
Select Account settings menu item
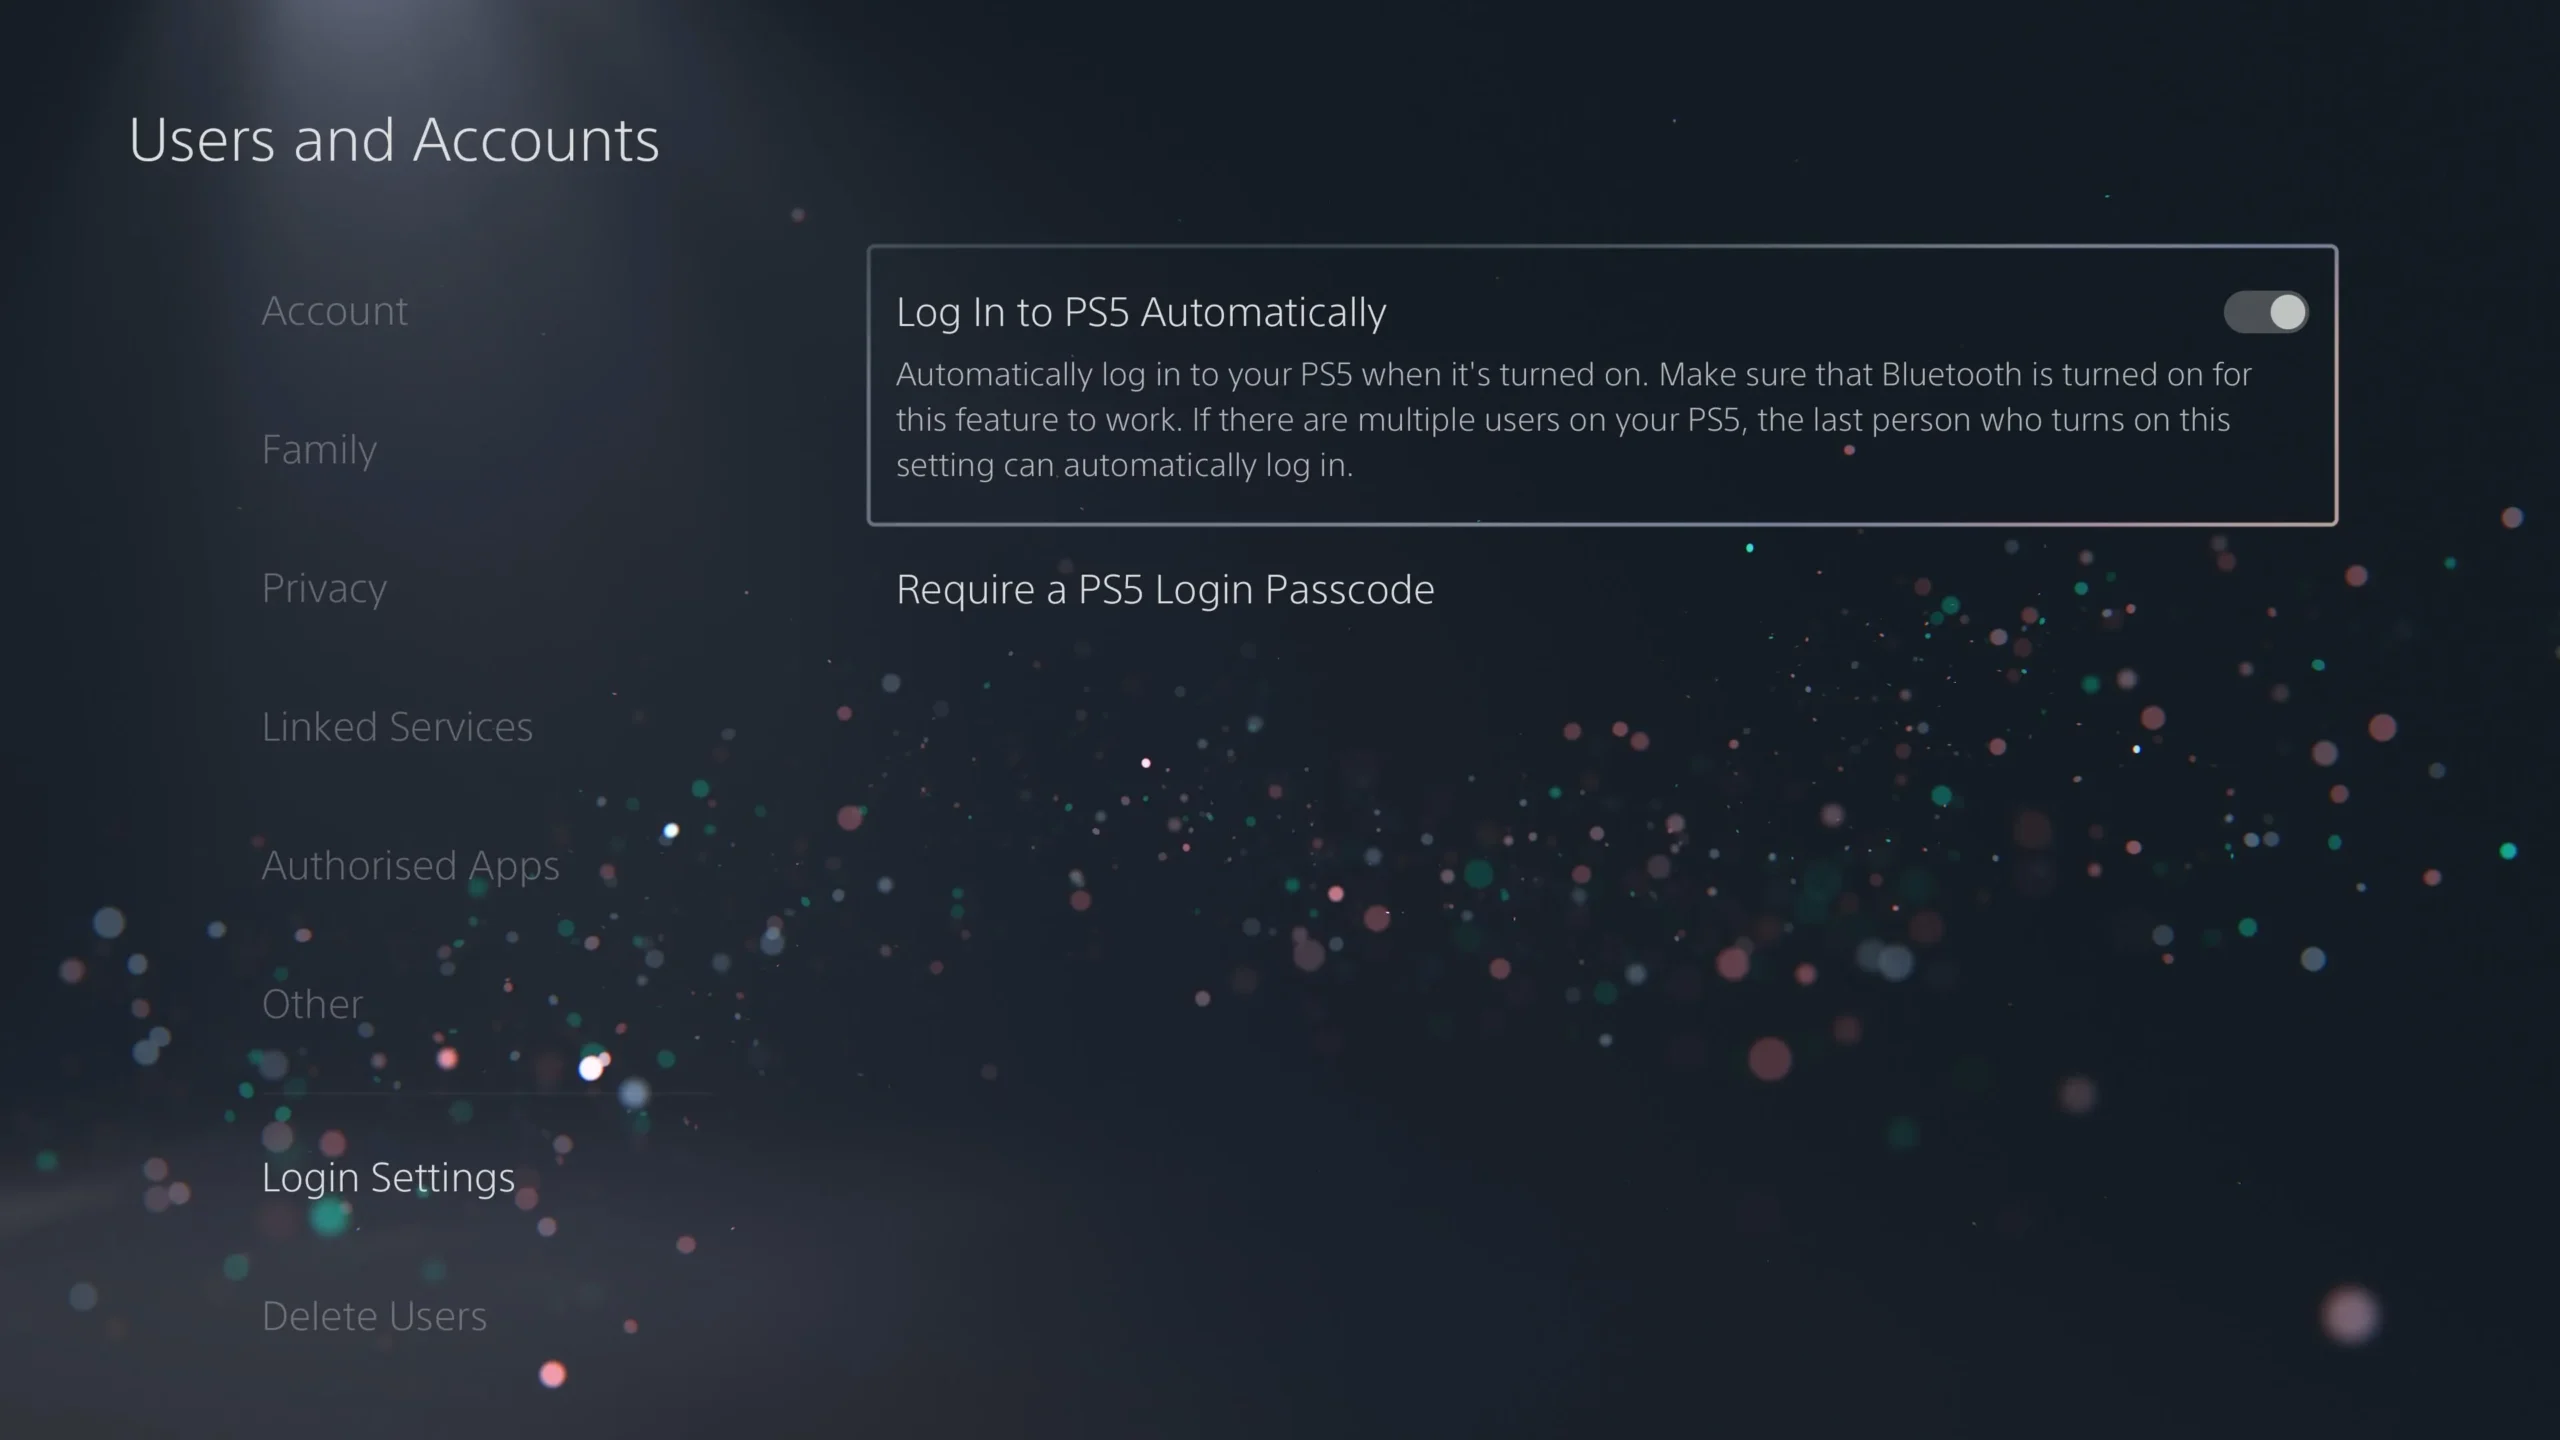(334, 309)
